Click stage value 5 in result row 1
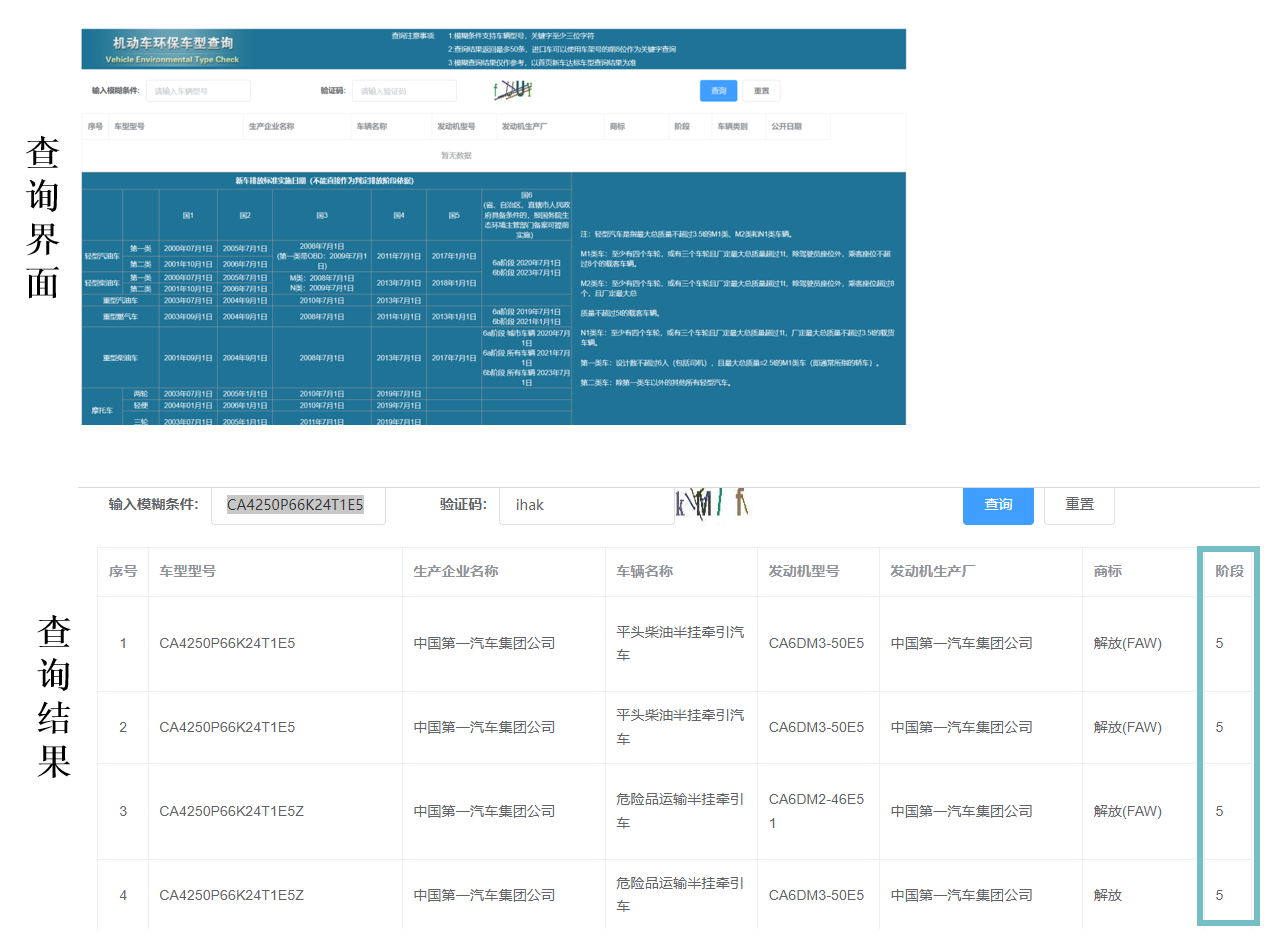The height and width of the screenshot is (938, 1269). pyautogui.click(x=1219, y=643)
